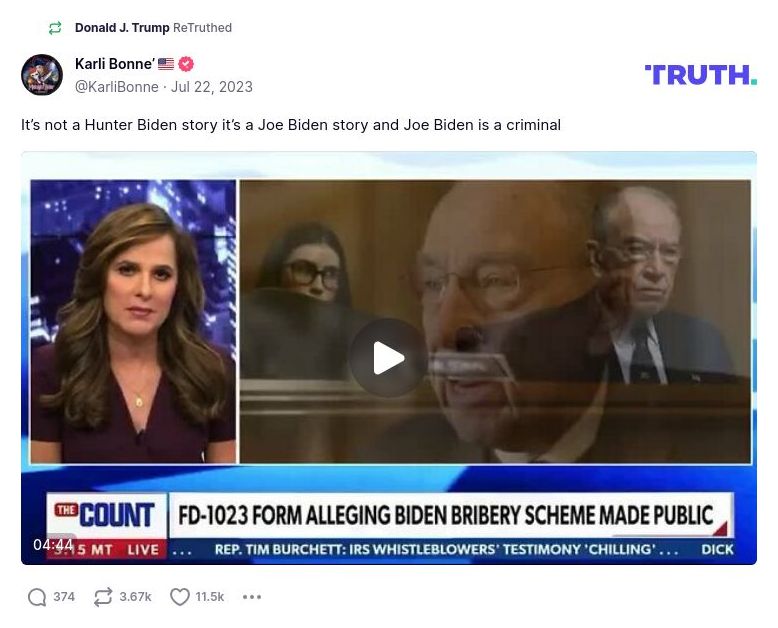
Task: Click the 11.5k likes count
Action: click(209, 597)
